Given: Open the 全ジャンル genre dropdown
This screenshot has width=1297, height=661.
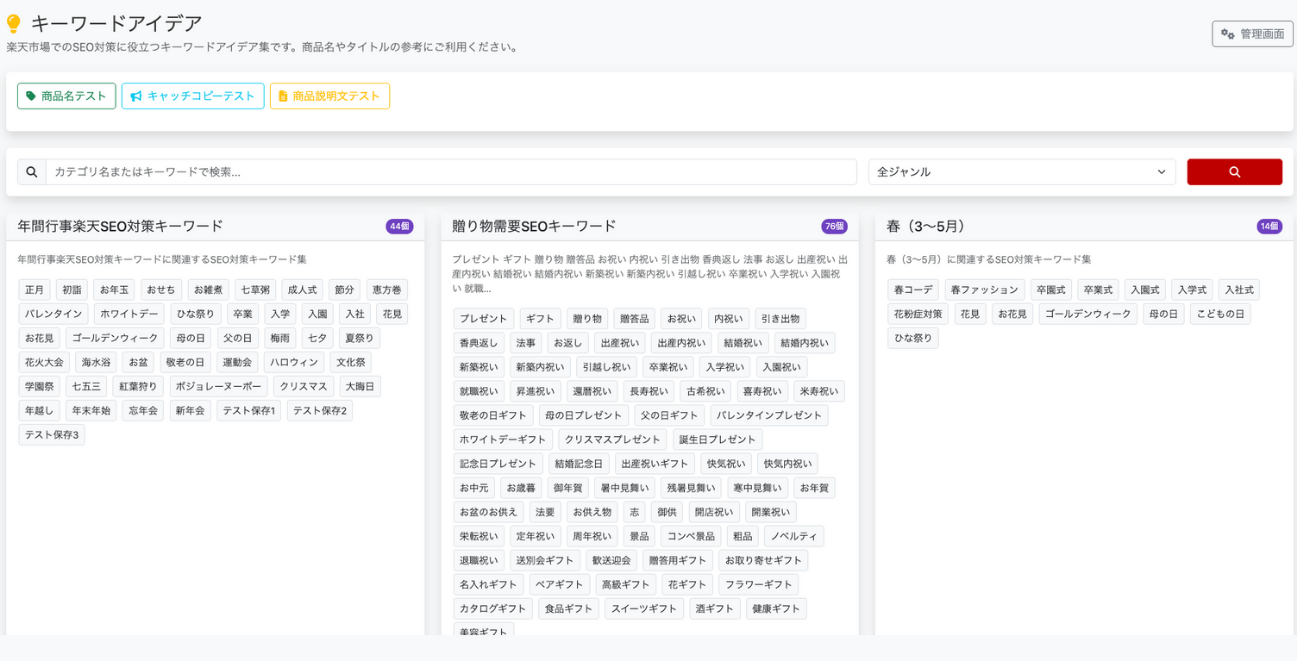Looking at the screenshot, I should click(1021, 171).
